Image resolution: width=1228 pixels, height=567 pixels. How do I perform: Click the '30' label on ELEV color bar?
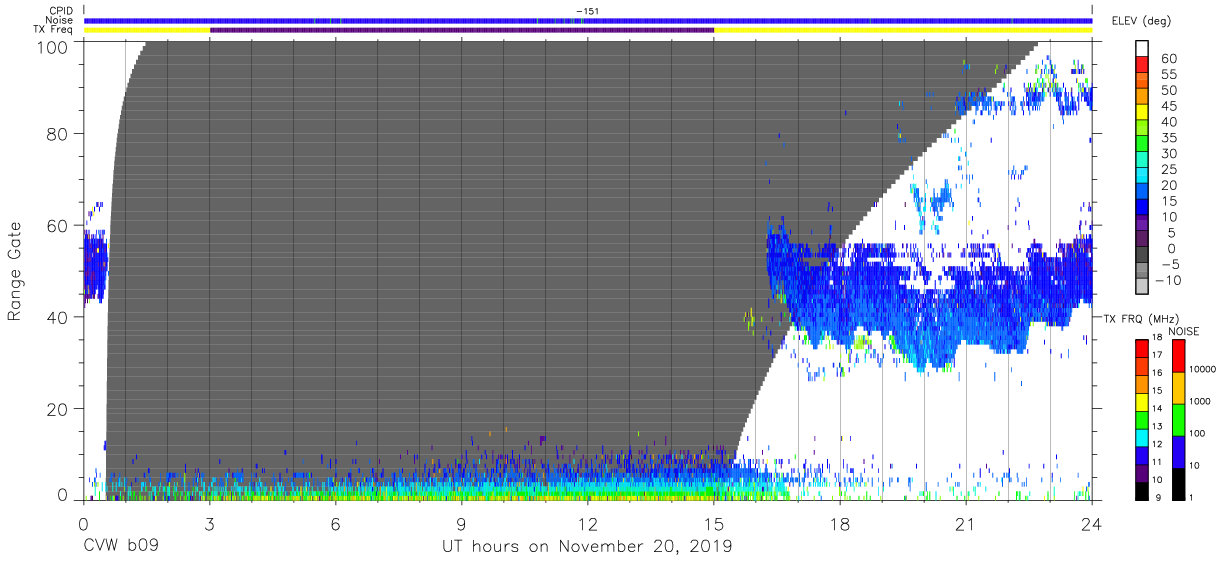(x=1168, y=154)
